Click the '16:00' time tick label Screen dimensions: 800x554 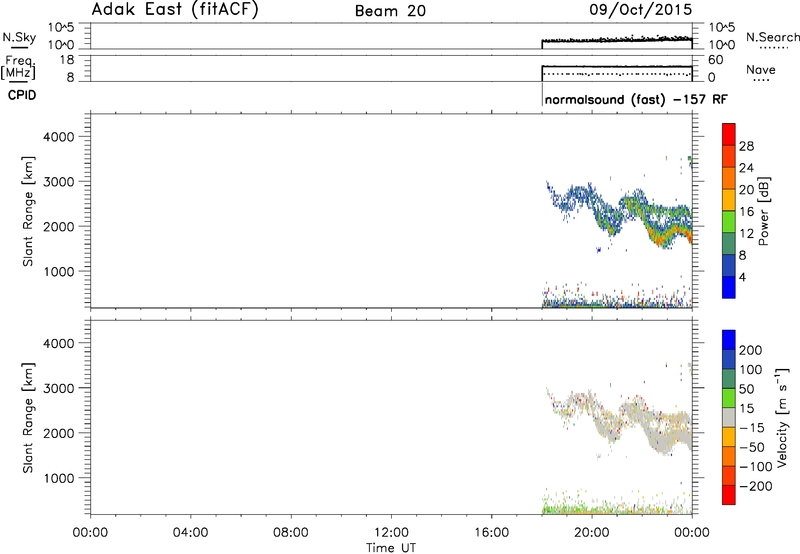click(491, 533)
